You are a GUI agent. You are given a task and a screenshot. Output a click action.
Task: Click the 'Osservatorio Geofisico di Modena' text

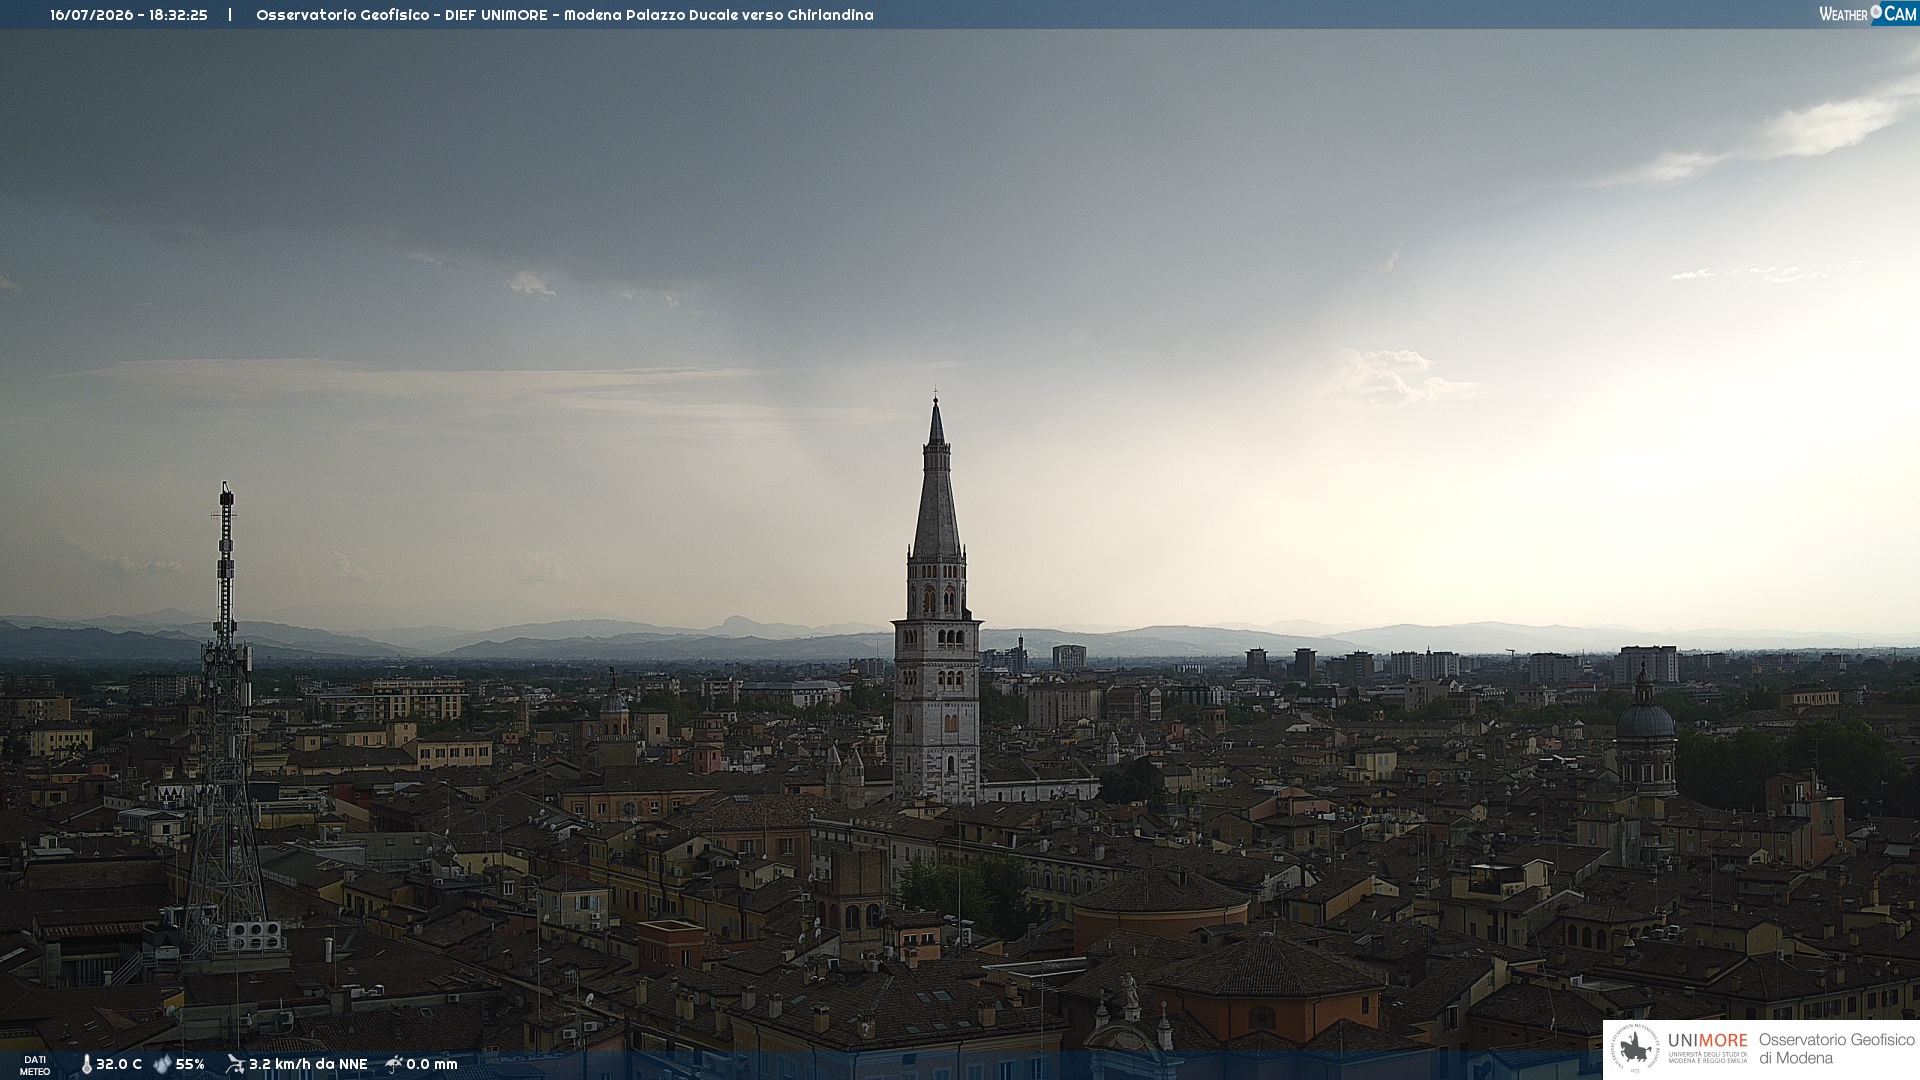click(x=1836, y=1049)
